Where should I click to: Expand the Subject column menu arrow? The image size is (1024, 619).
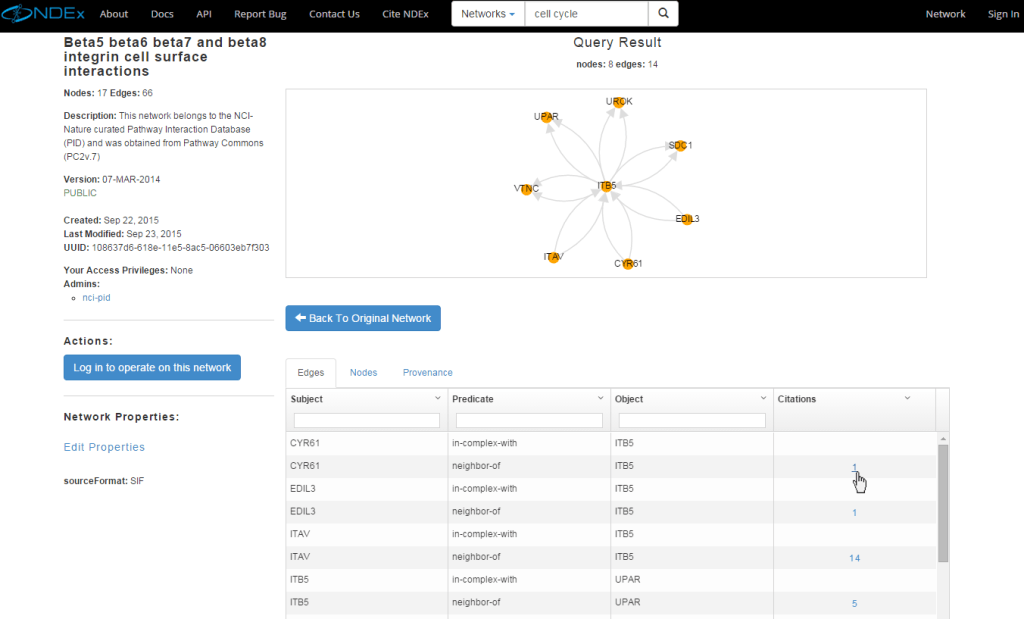(x=438, y=398)
